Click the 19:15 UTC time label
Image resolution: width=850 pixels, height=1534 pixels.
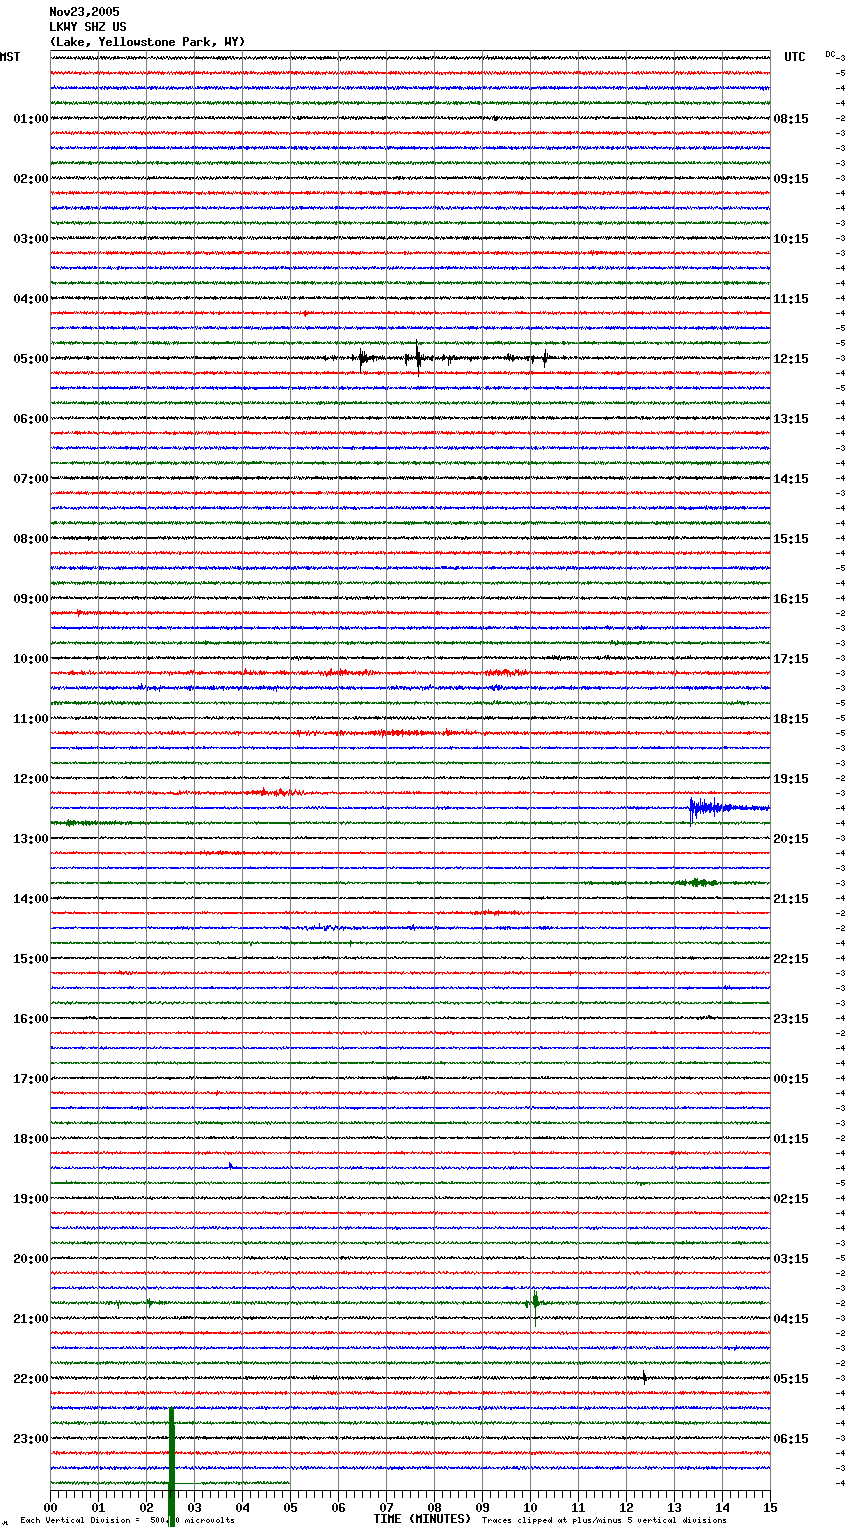point(791,779)
